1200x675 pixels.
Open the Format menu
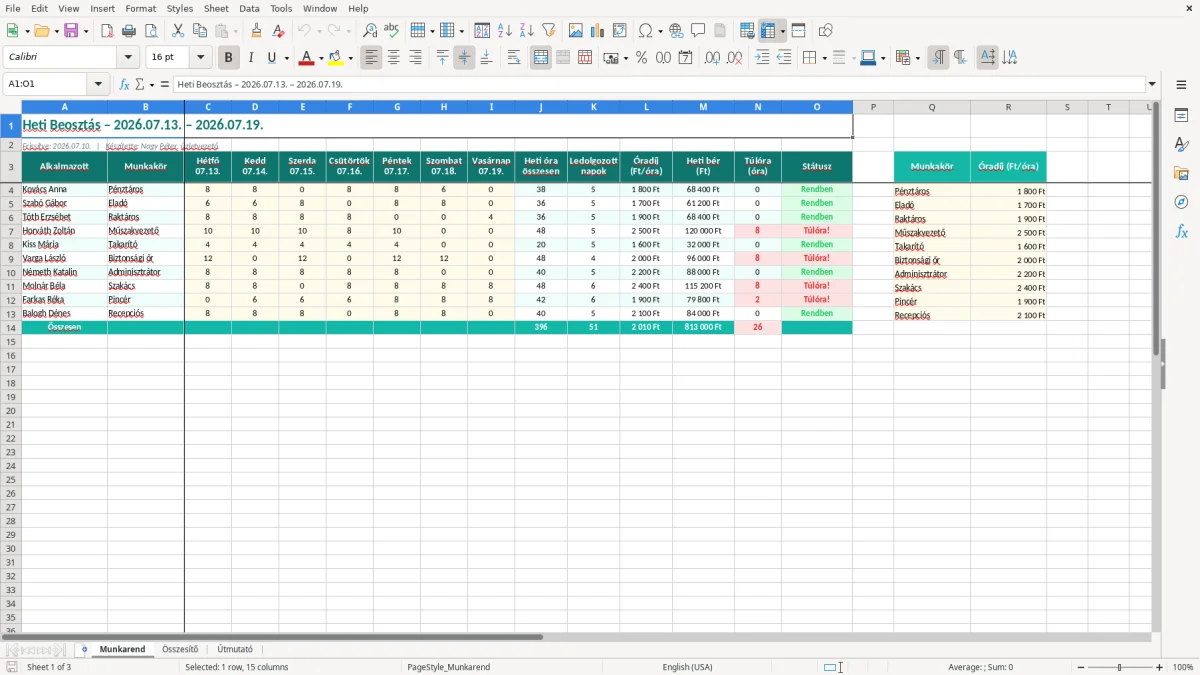140,8
